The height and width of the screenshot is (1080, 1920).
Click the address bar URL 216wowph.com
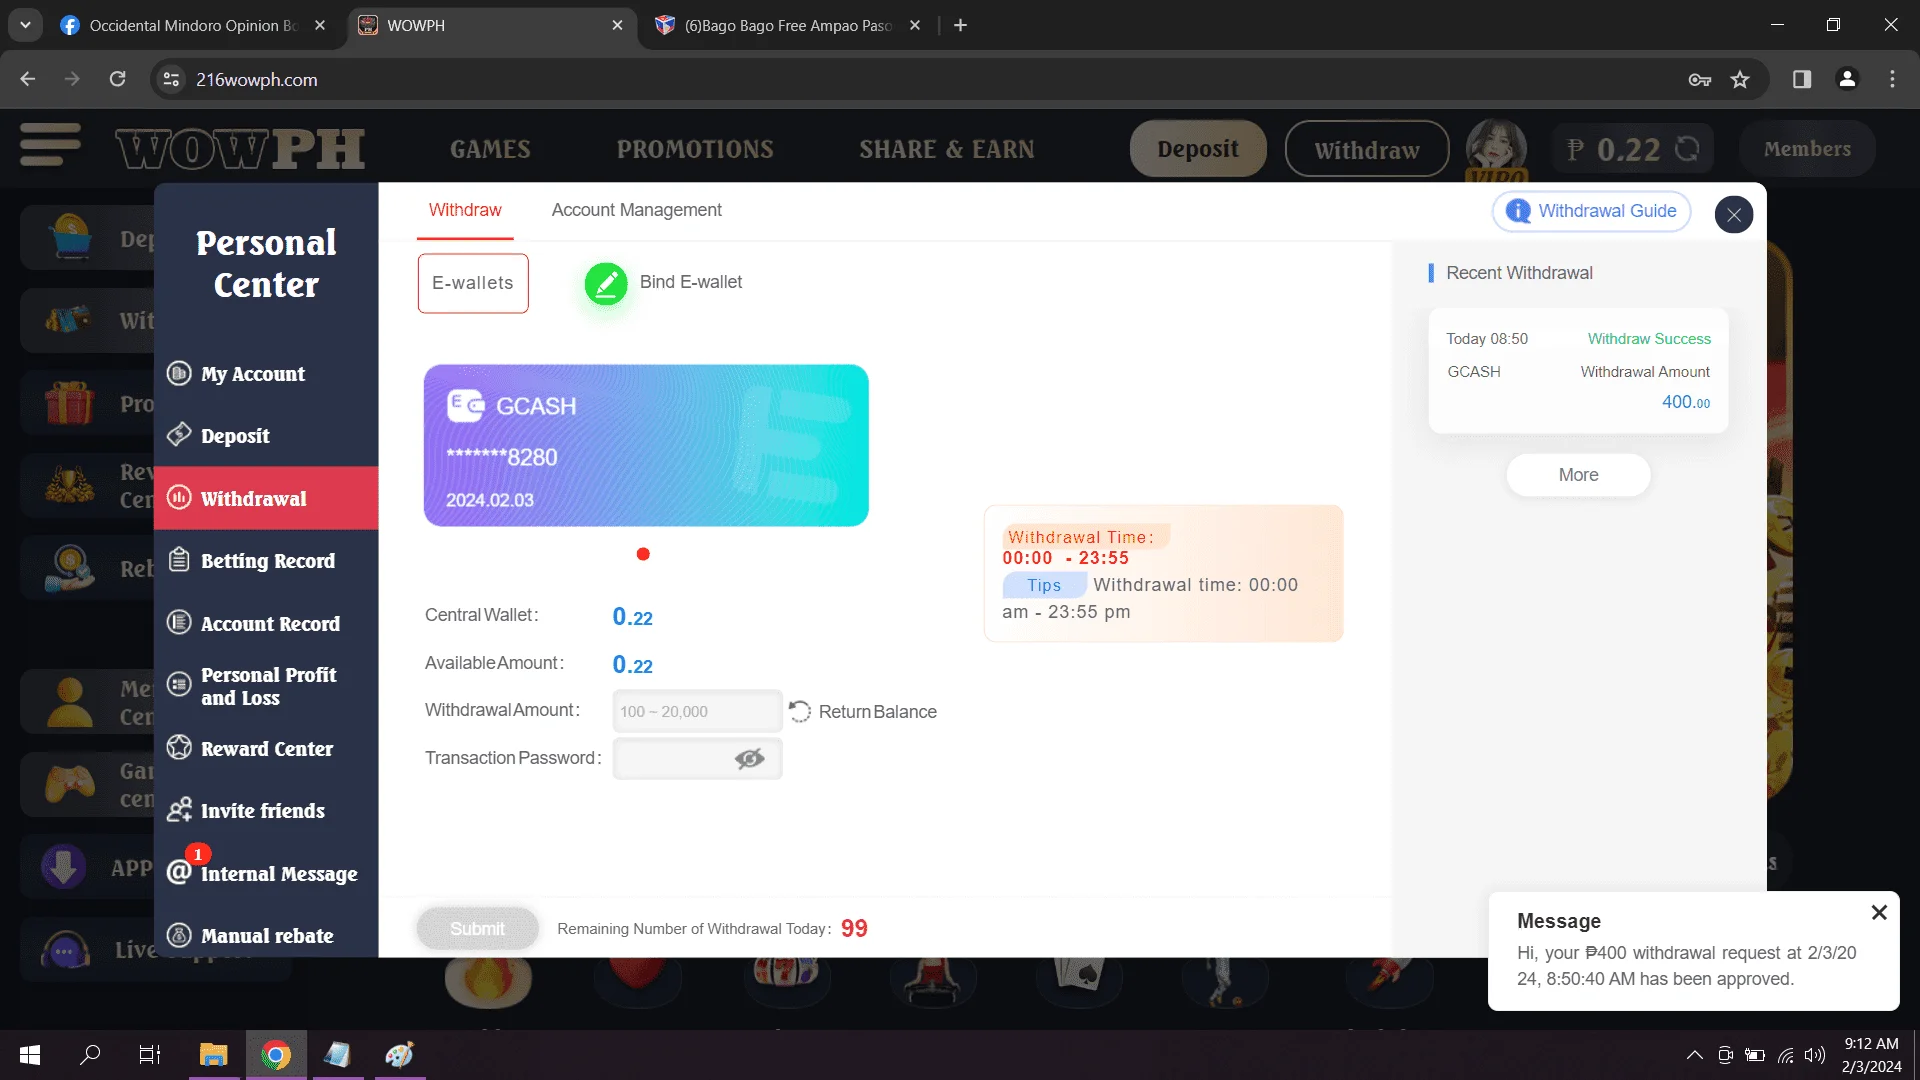(x=257, y=80)
